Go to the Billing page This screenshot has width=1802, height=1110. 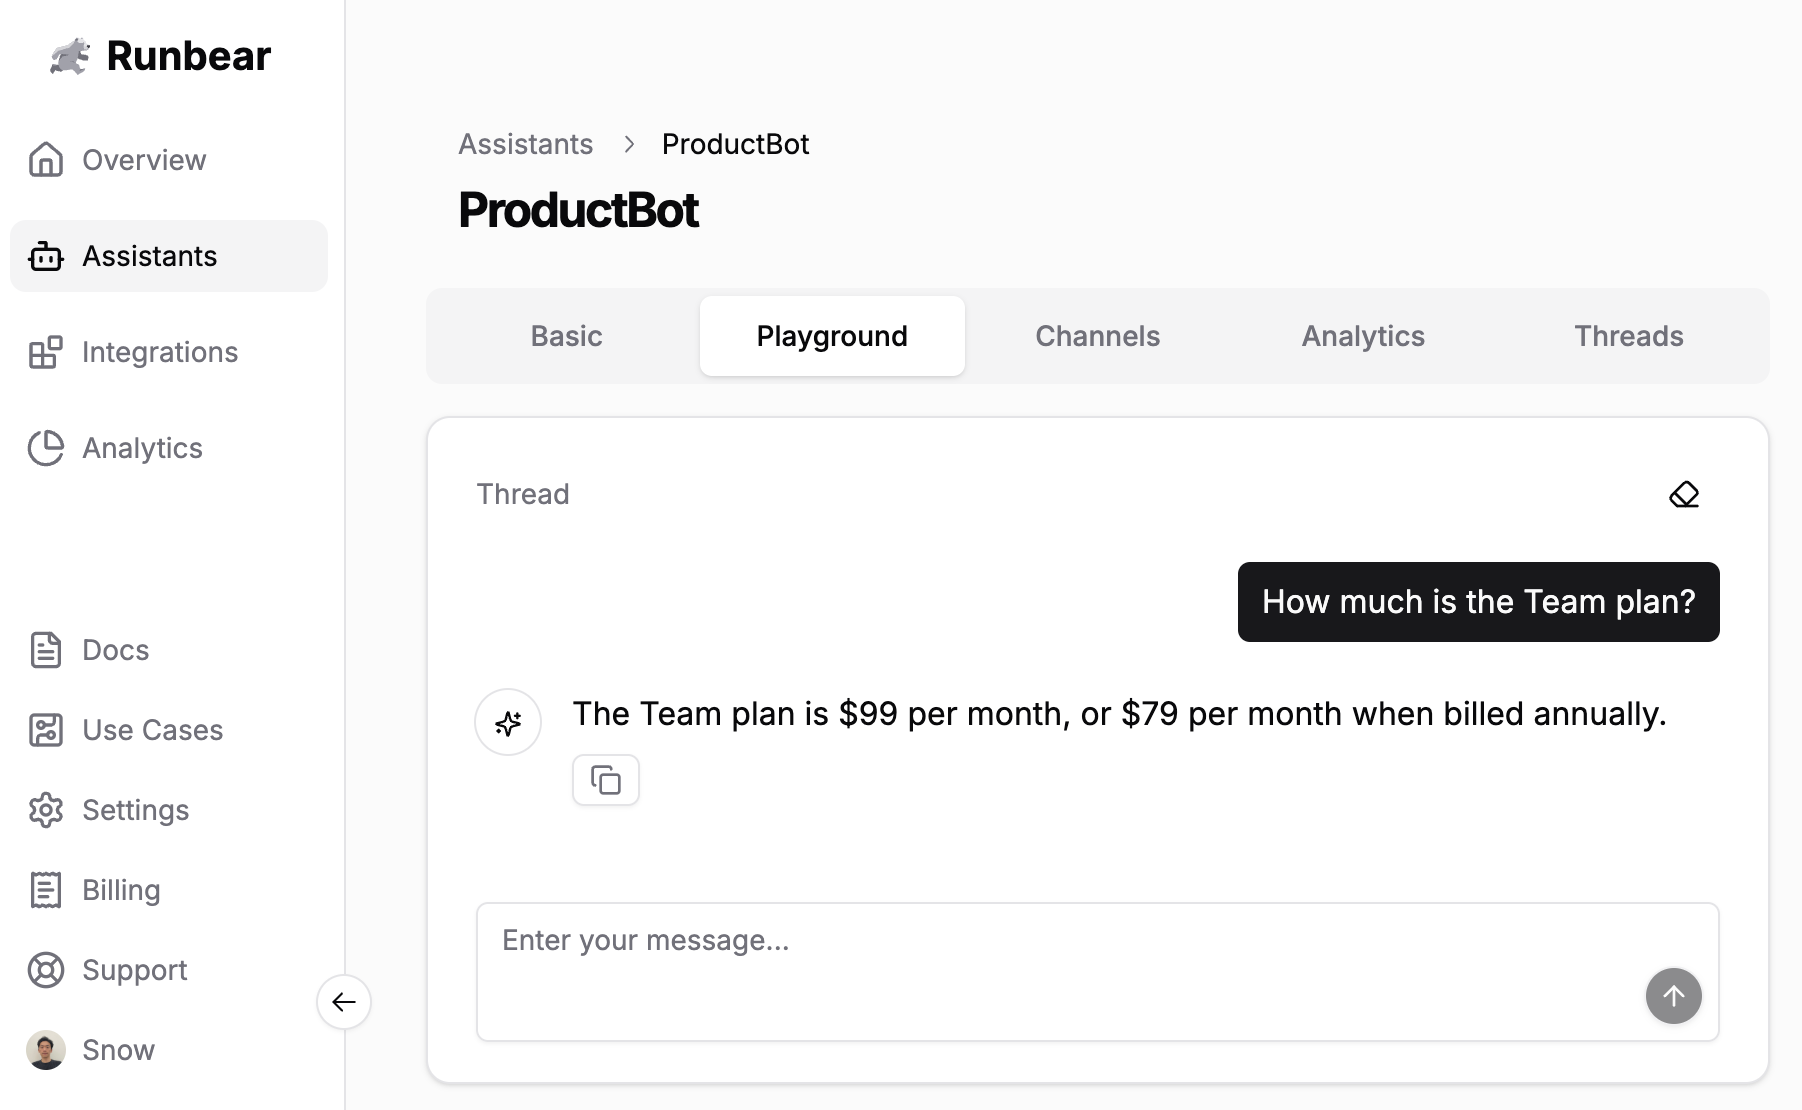point(121,890)
